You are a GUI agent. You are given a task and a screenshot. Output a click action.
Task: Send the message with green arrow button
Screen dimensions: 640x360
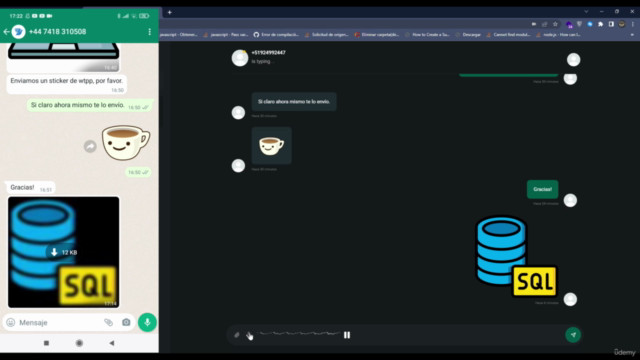tap(573, 335)
